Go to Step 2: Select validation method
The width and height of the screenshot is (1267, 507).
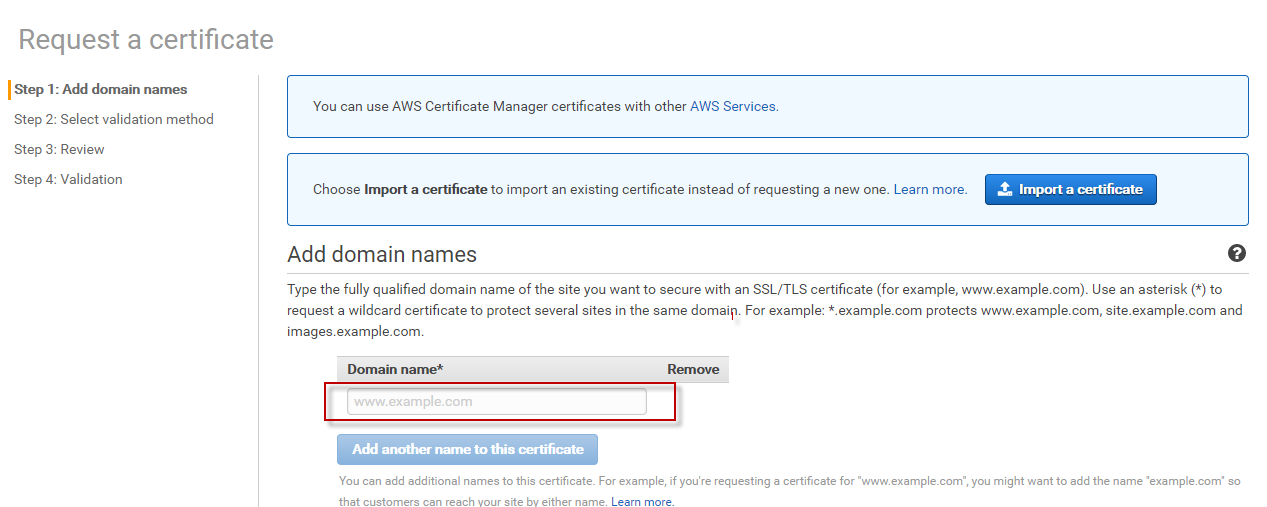coord(113,119)
